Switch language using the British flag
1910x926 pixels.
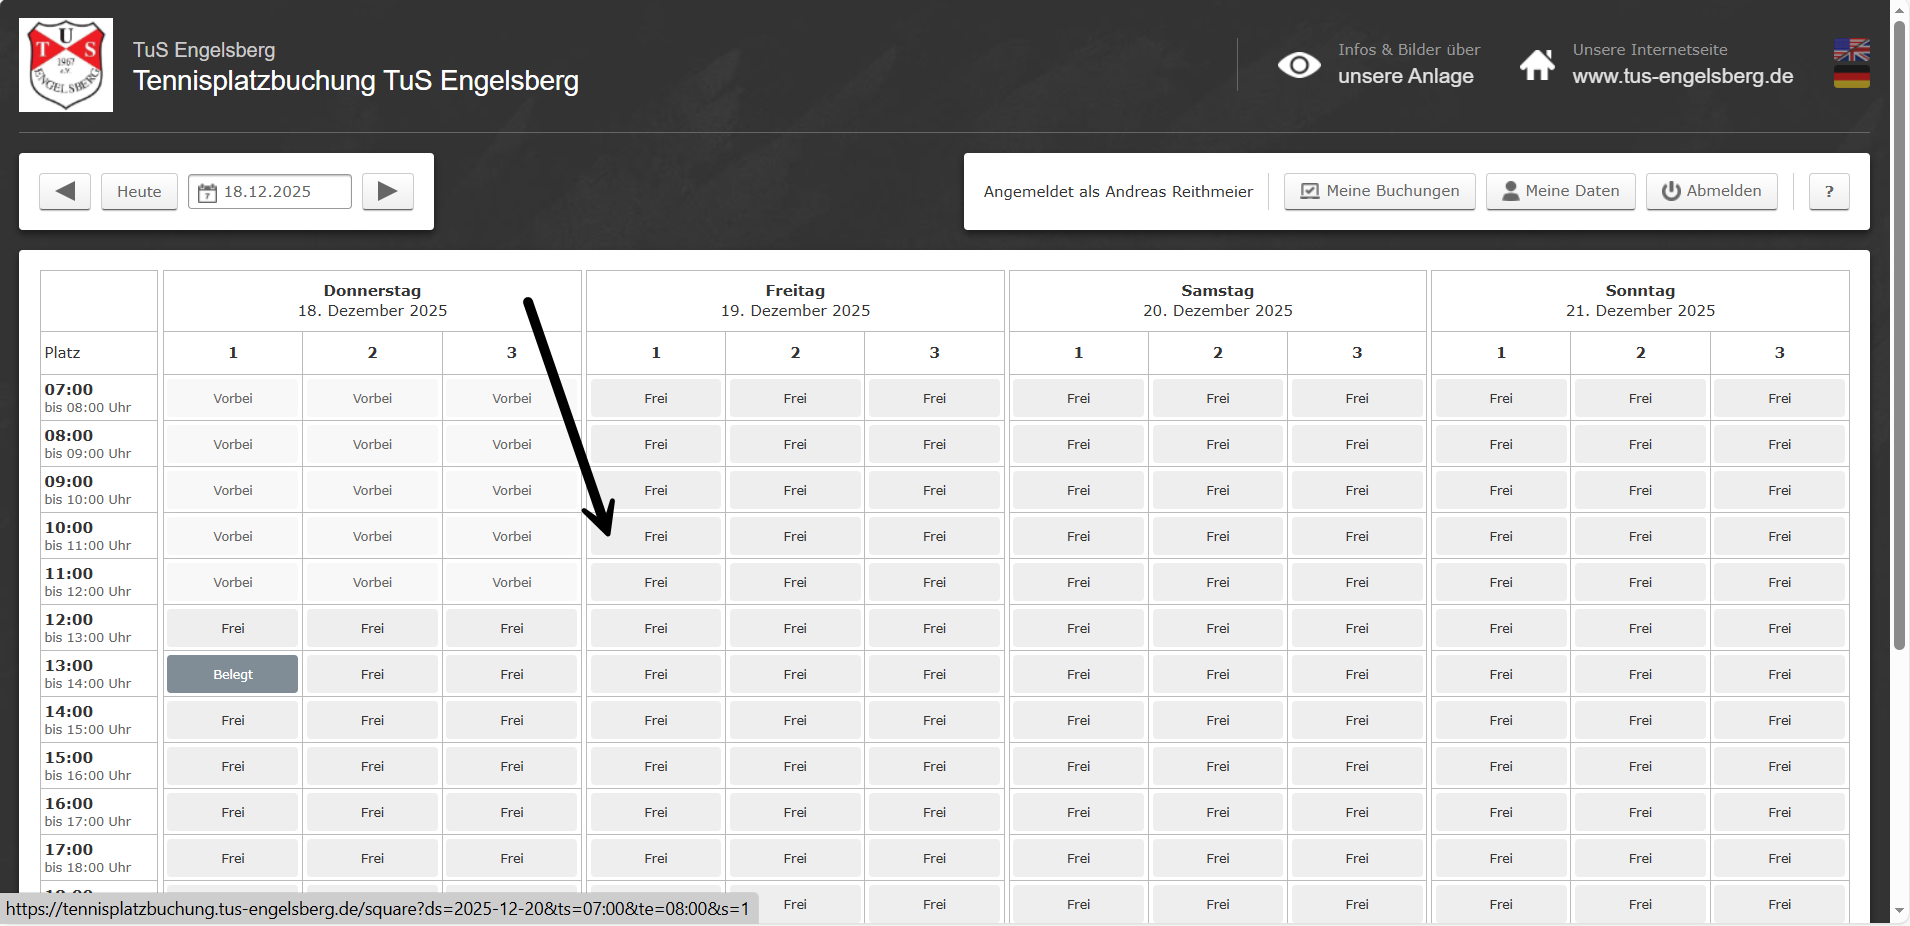(1851, 50)
